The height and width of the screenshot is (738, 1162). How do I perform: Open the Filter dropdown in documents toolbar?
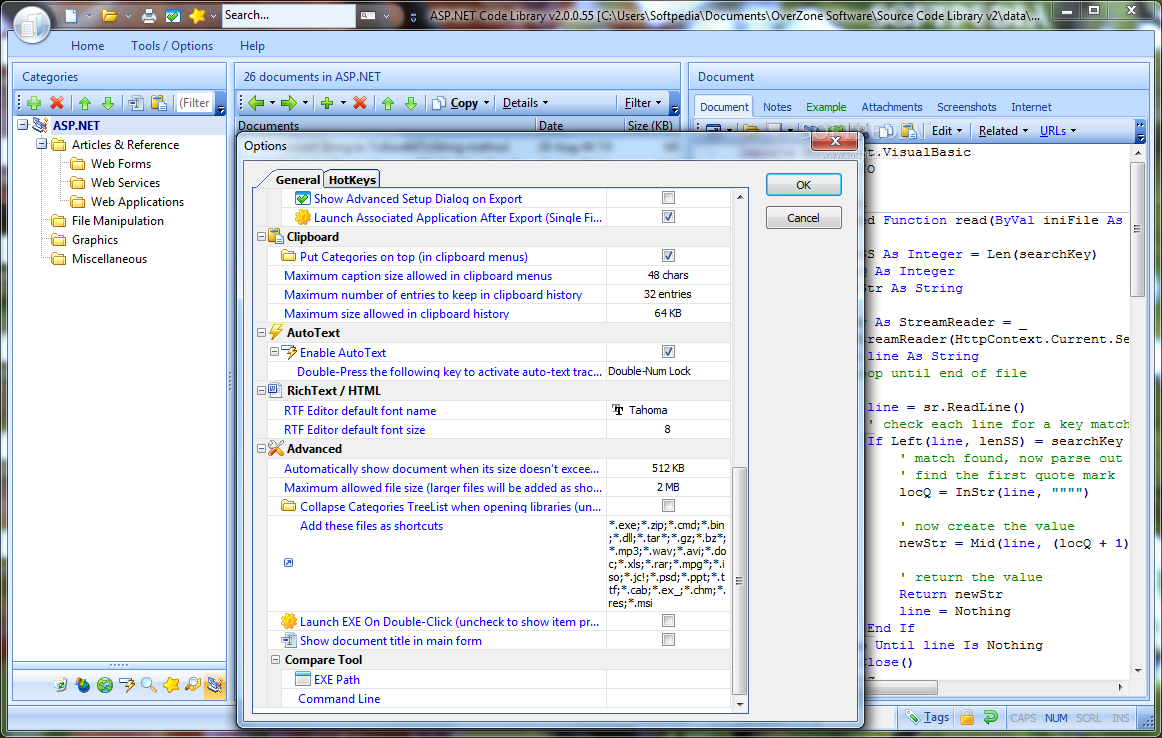click(643, 103)
